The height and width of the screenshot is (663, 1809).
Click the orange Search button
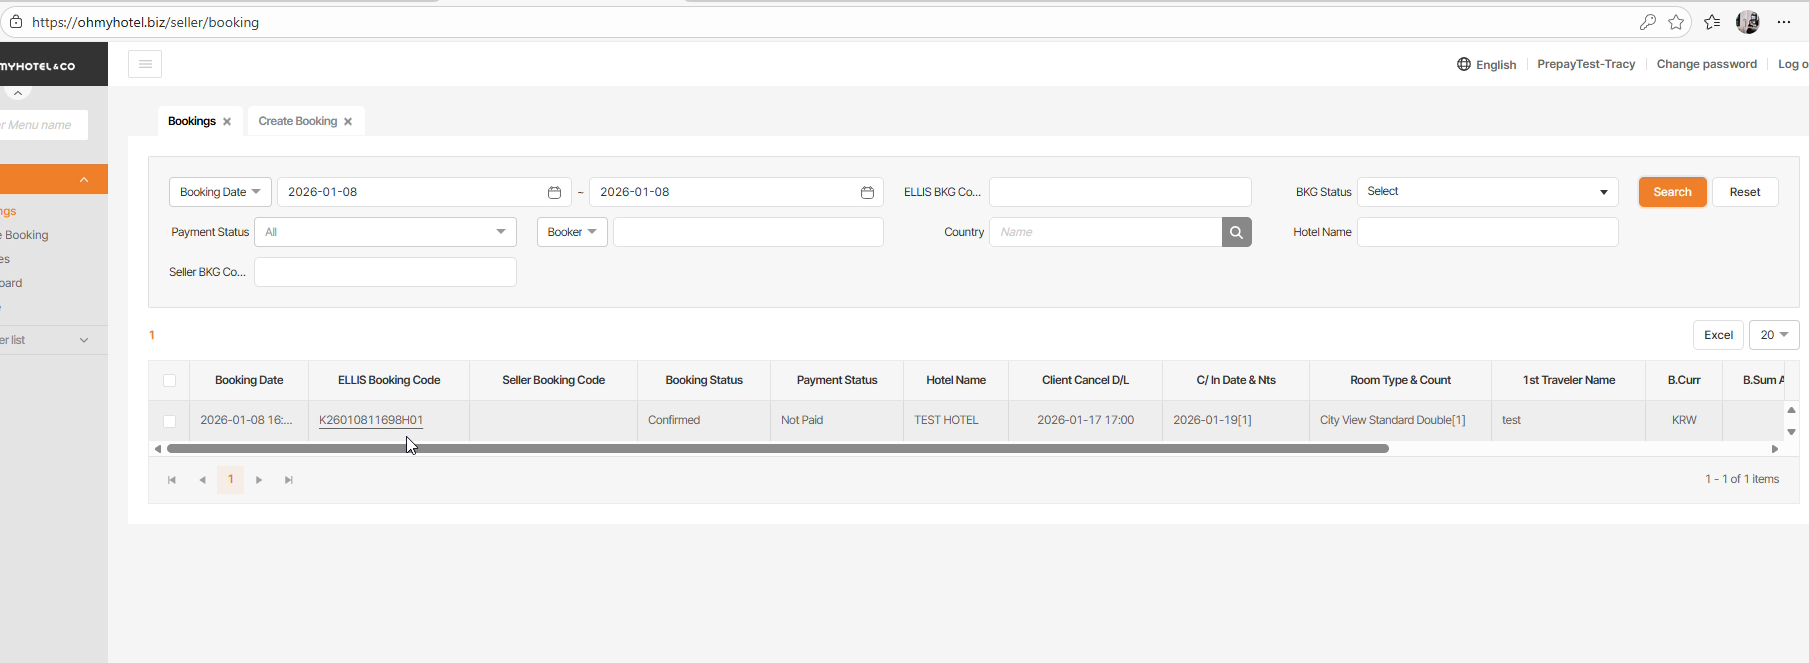1672,192
